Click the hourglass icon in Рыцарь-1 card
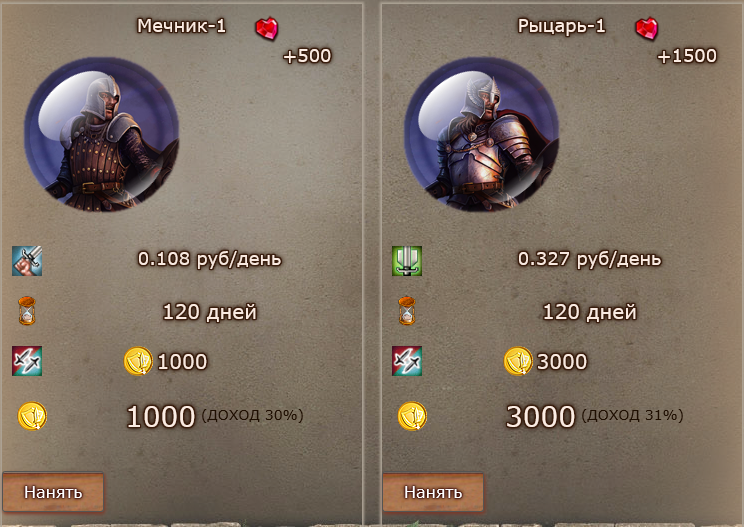Viewport: 744px width, 527px height. [x=407, y=311]
